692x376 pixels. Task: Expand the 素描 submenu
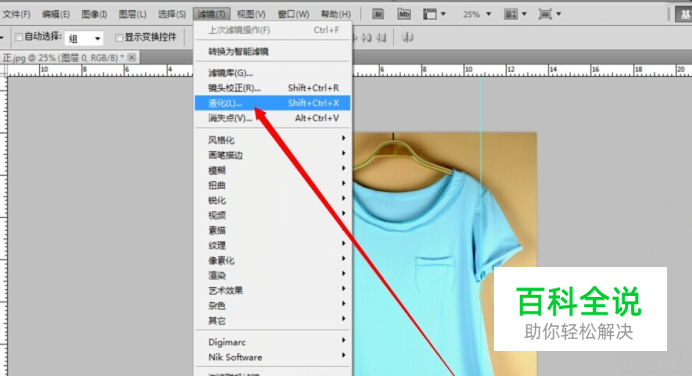[272, 230]
